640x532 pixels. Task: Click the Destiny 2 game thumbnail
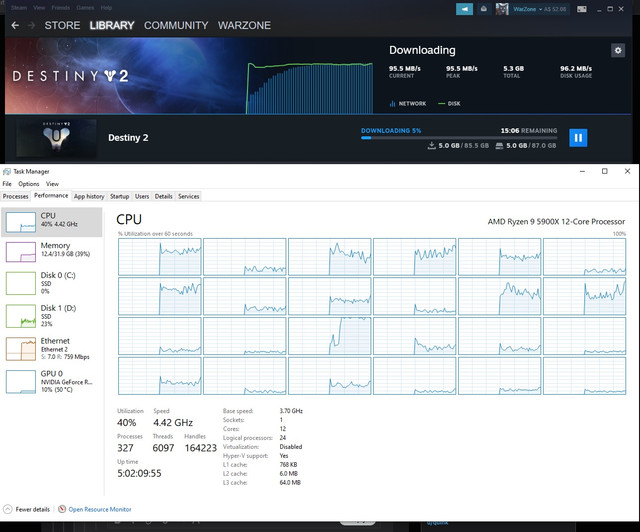click(x=56, y=138)
